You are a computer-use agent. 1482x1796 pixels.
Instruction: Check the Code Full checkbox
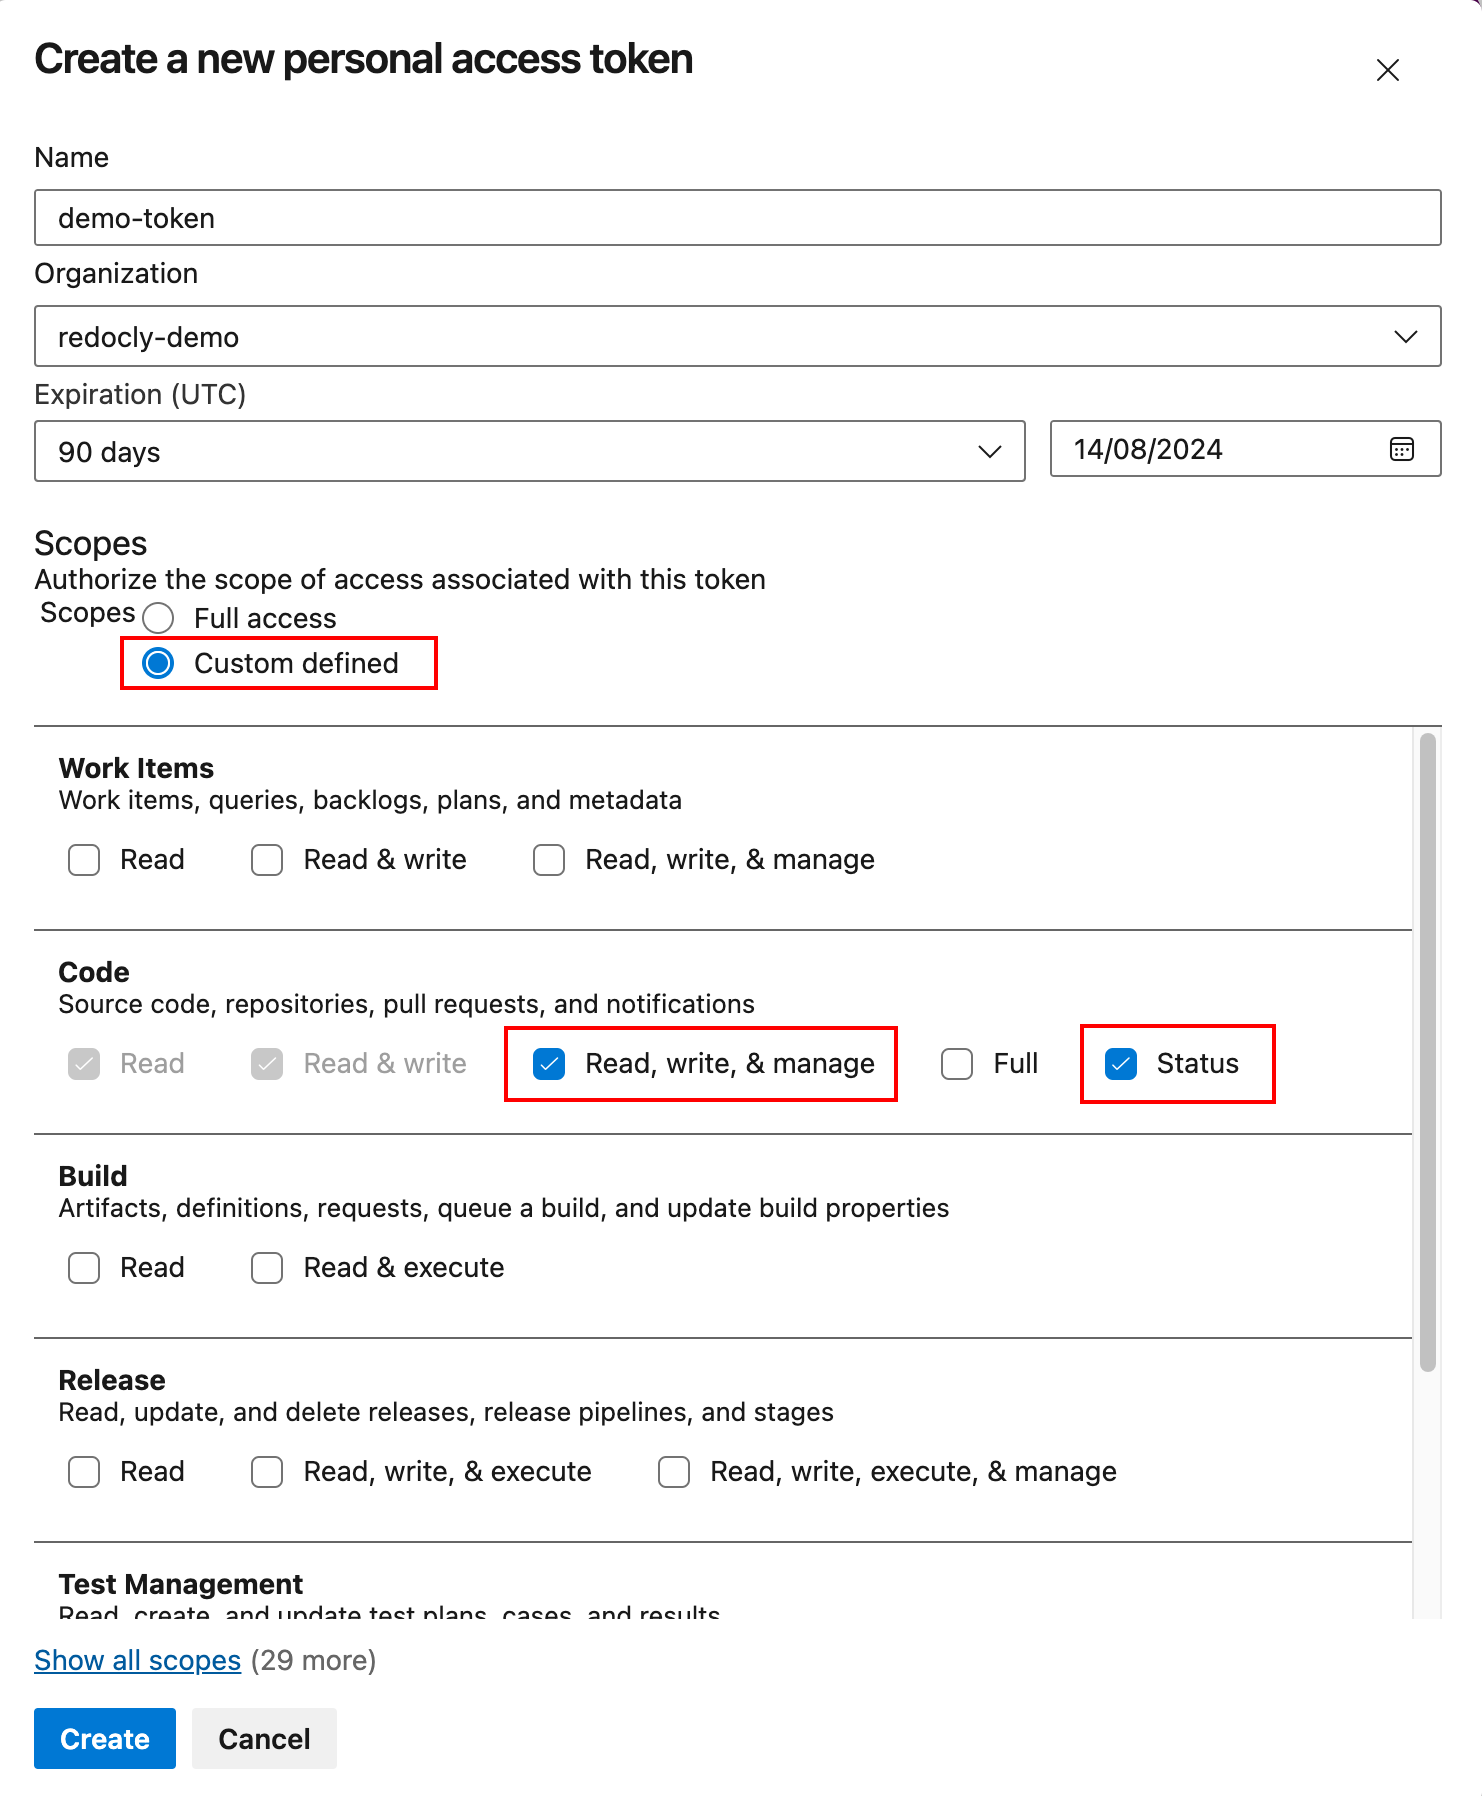click(957, 1064)
